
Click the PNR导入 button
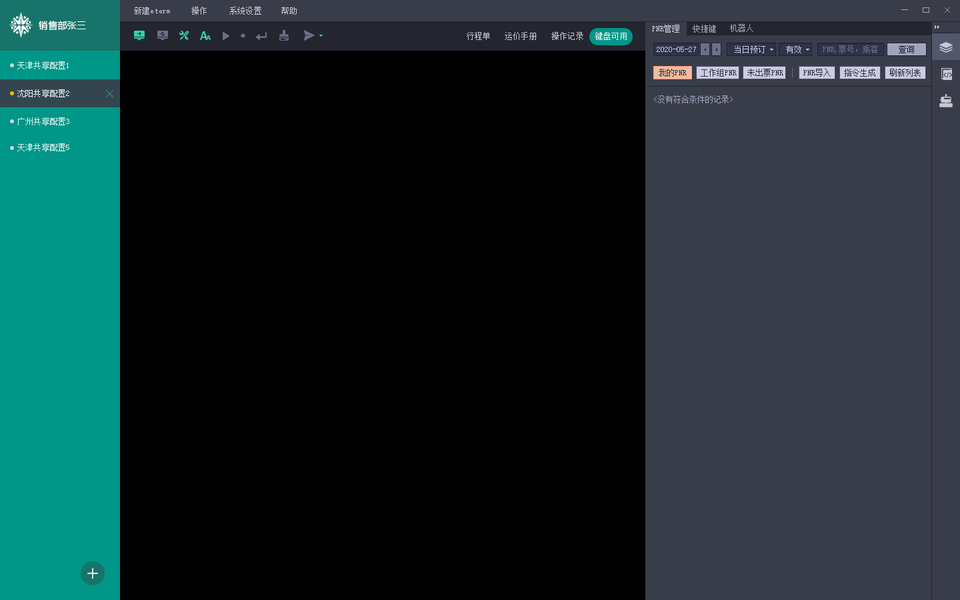point(817,73)
